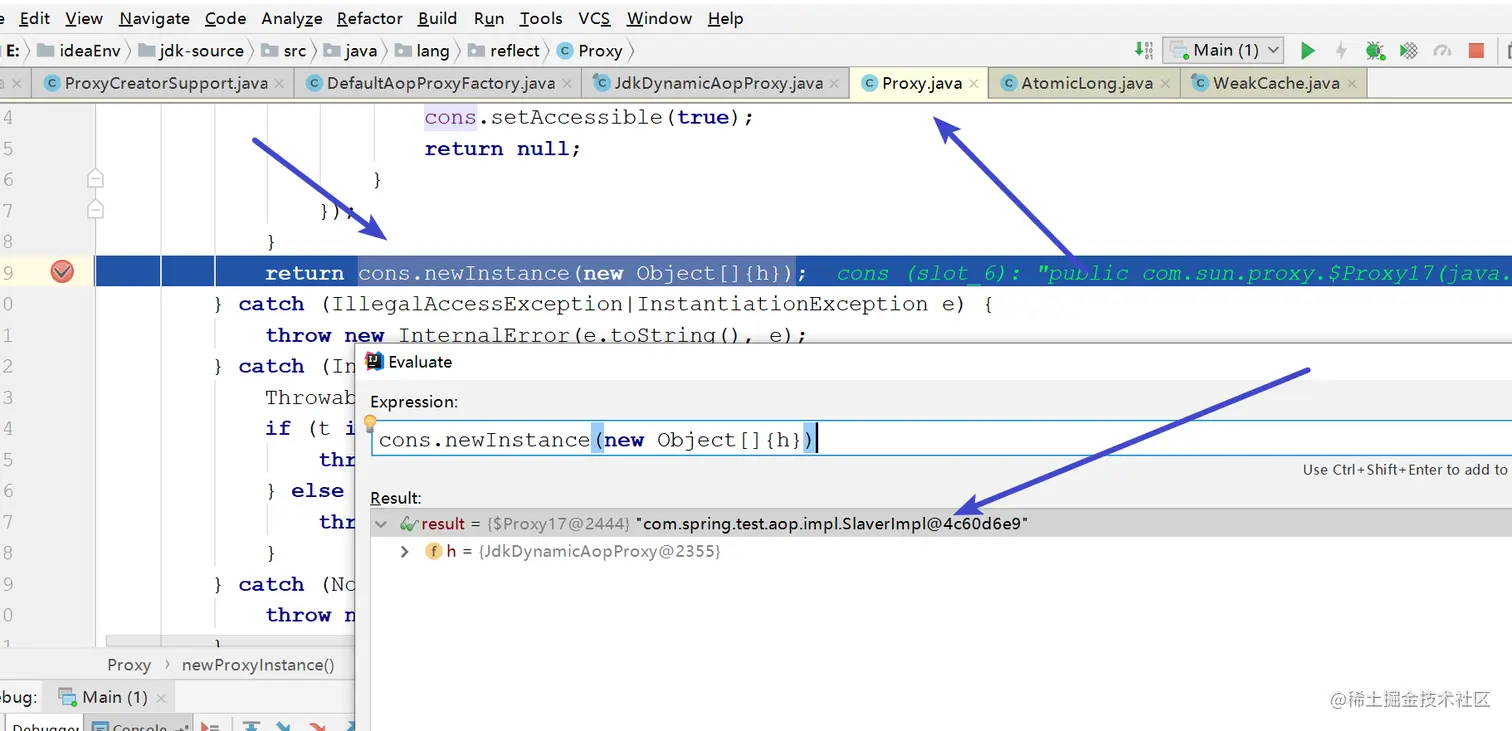This screenshot has height=731, width=1512.
Task: Click the jdk-source breadcrumb folder
Action: [x=190, y=50]
